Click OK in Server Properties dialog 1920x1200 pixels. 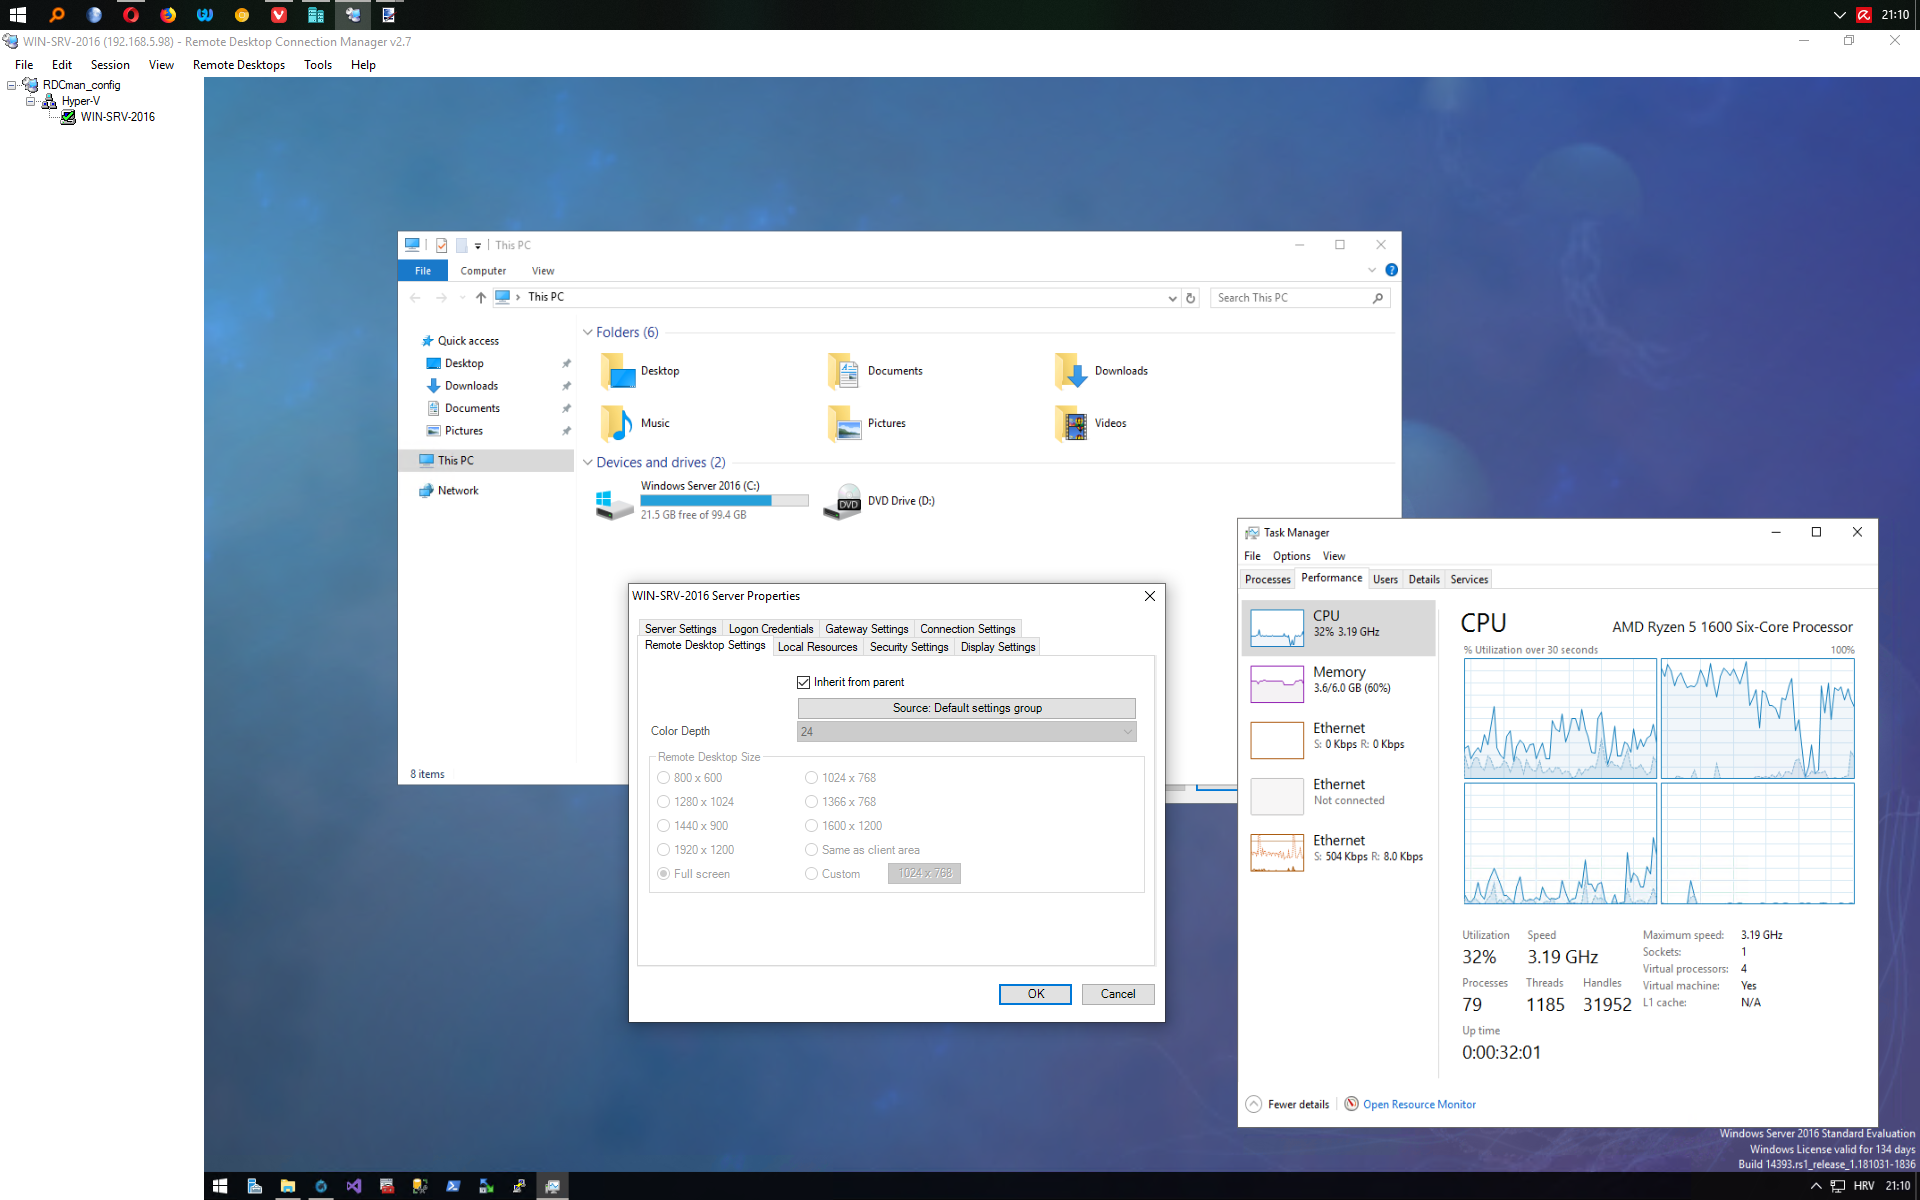point(1035,994)
